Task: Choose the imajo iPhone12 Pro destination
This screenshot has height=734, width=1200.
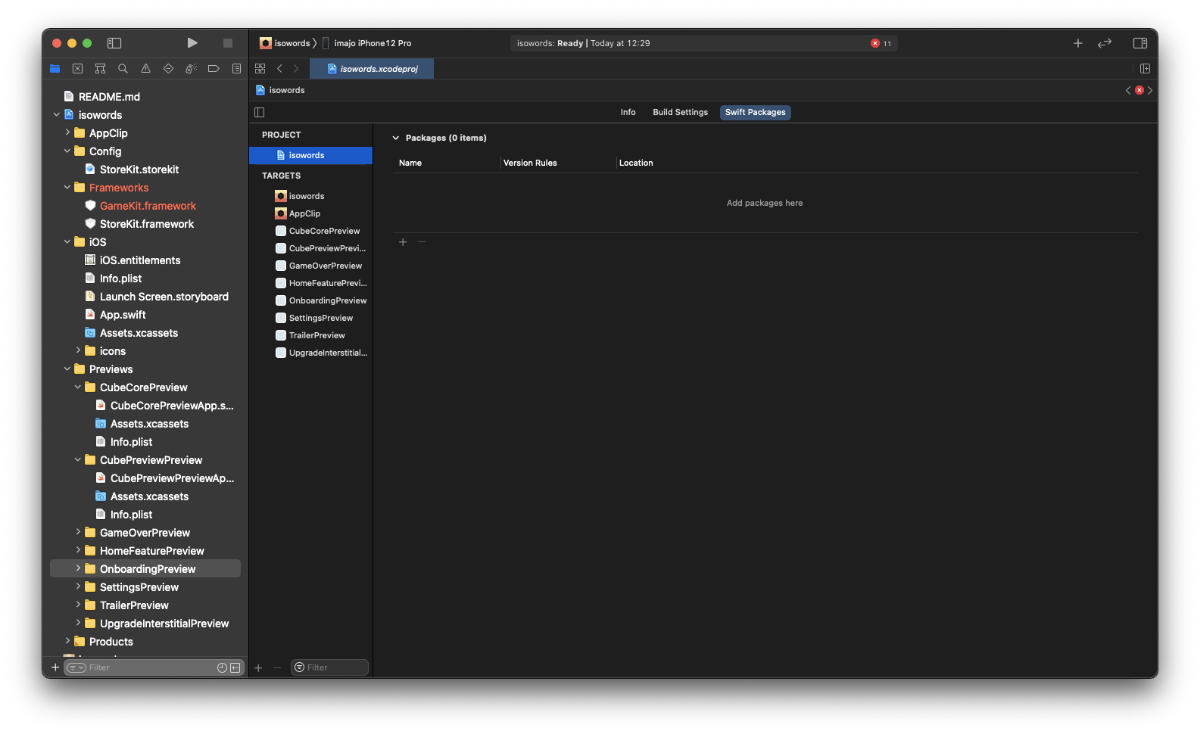Action: (x=366, y=43)
